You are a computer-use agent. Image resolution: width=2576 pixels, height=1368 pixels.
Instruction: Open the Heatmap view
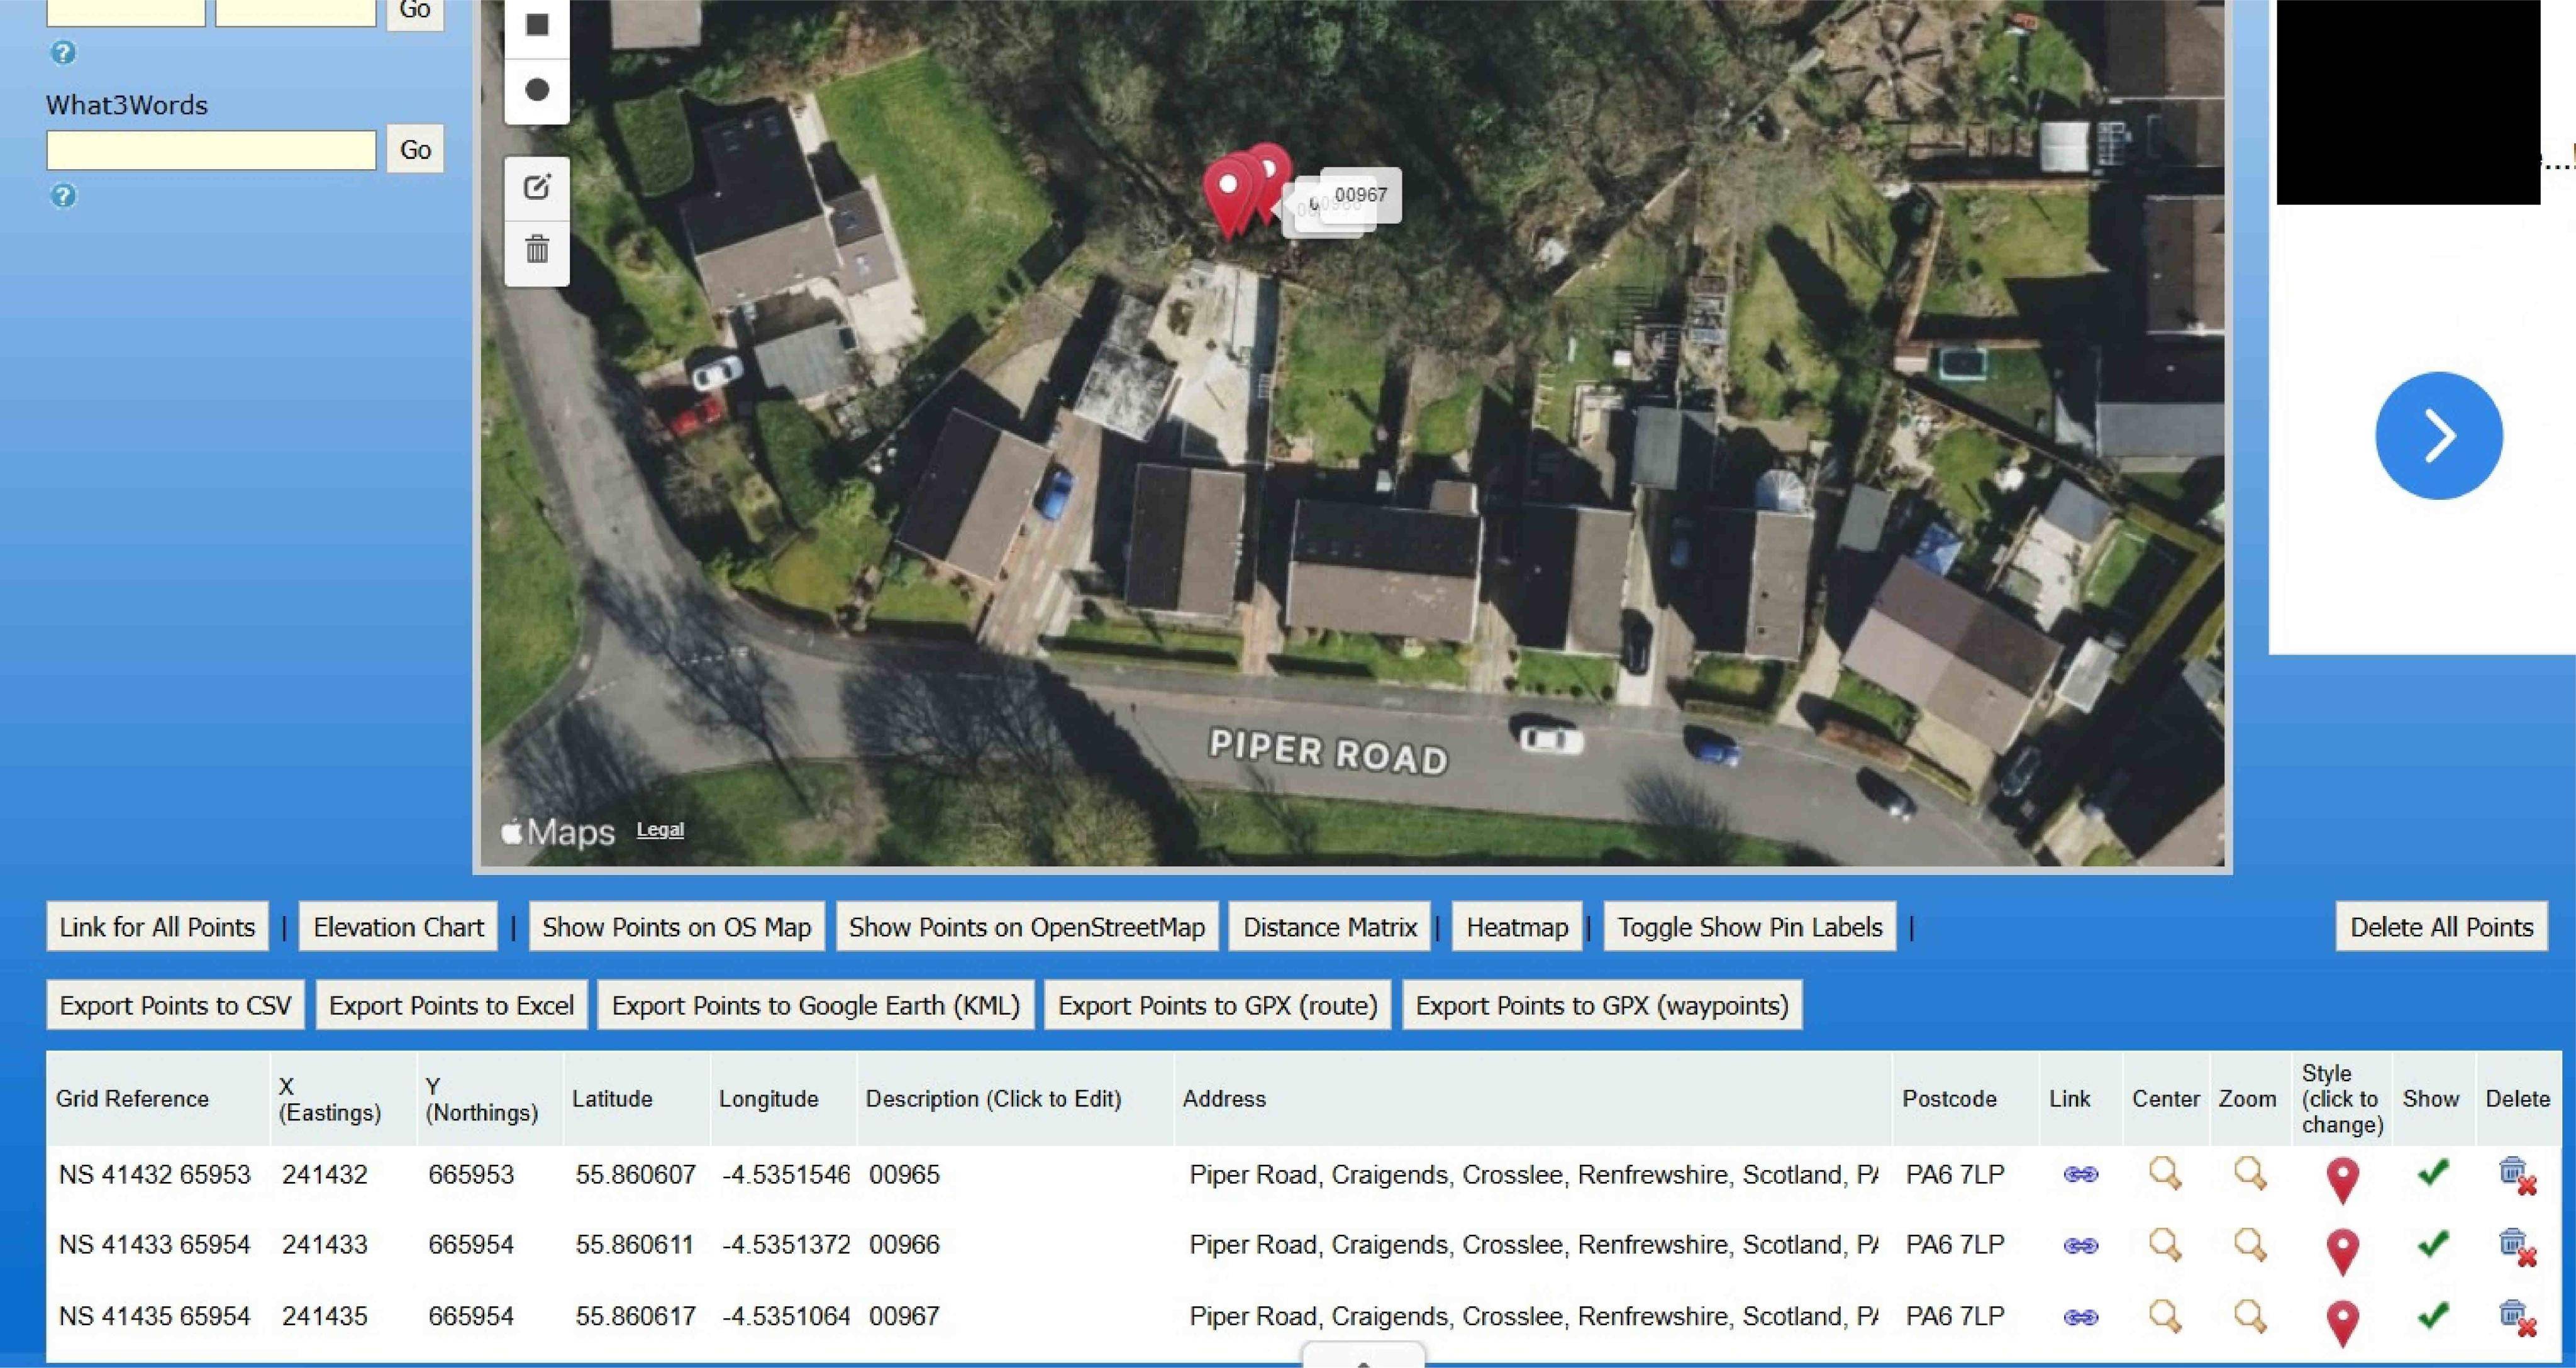pyautogui.click(x=1517, y=927)
